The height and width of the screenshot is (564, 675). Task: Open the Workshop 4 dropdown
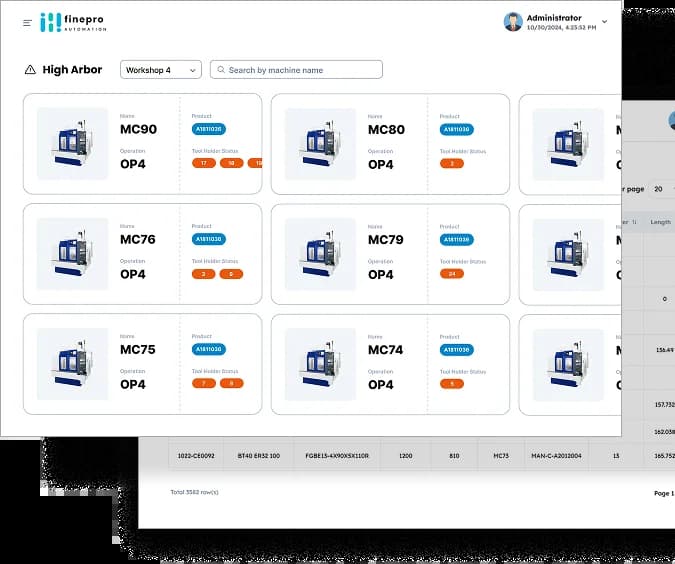point(160,70)
